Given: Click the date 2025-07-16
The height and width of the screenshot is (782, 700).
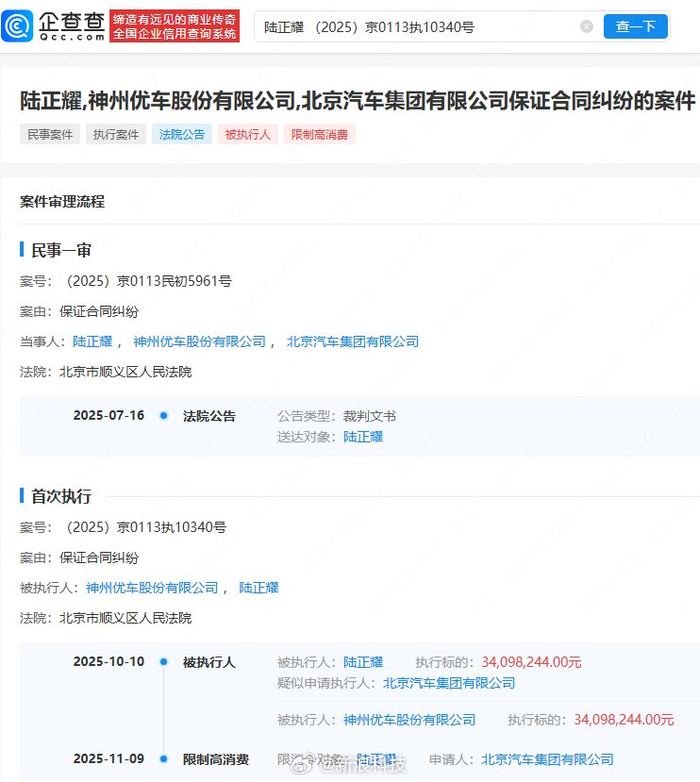Looking at the screenshot, I should pyautogui.click(x=109, y=415).
